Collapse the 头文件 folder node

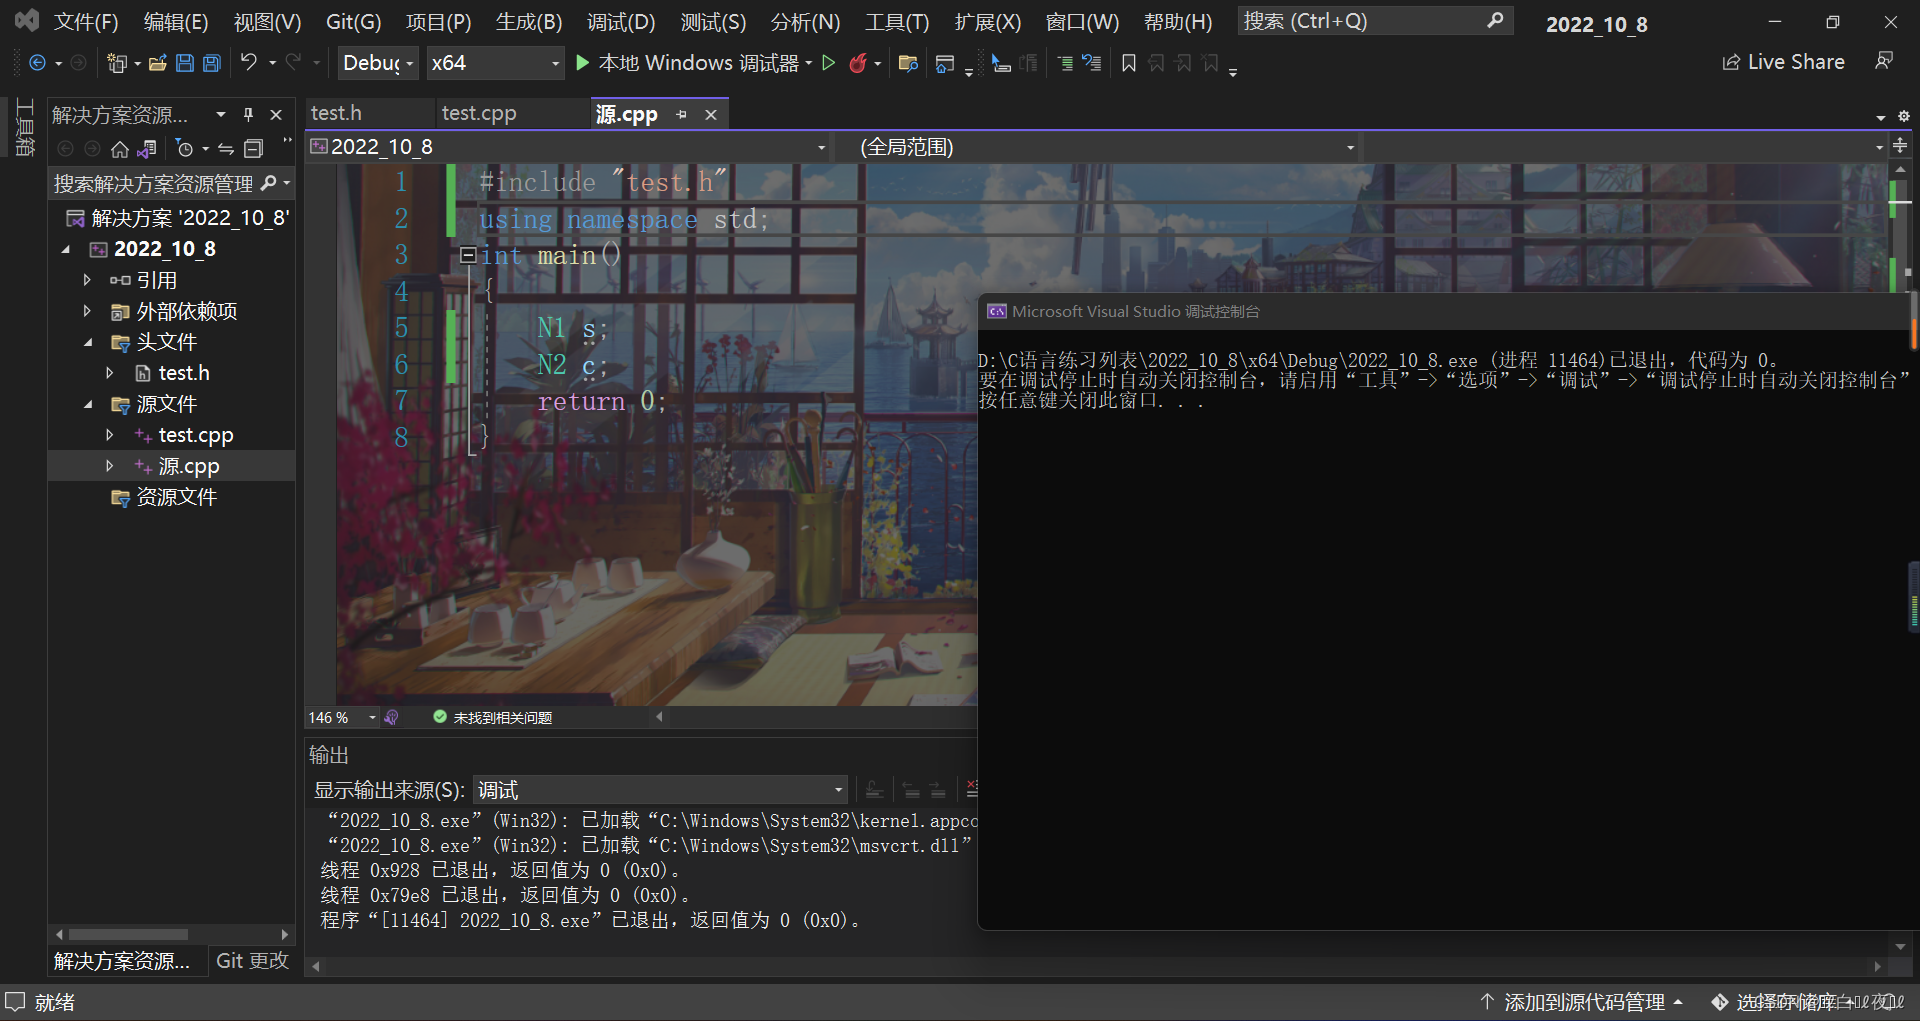(87, 342)
